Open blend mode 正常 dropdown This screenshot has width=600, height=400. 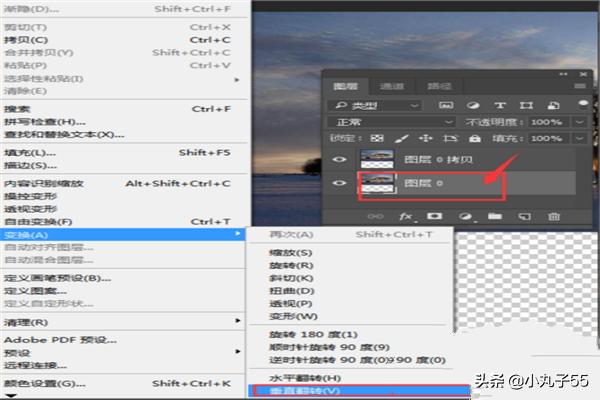pos(391,122)
